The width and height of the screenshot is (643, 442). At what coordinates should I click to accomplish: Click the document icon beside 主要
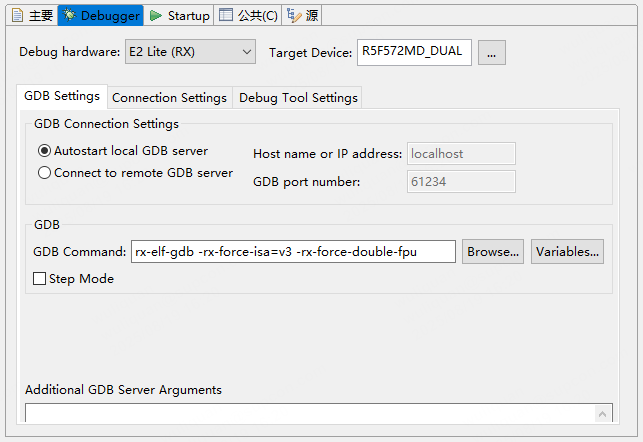(18, 16)
